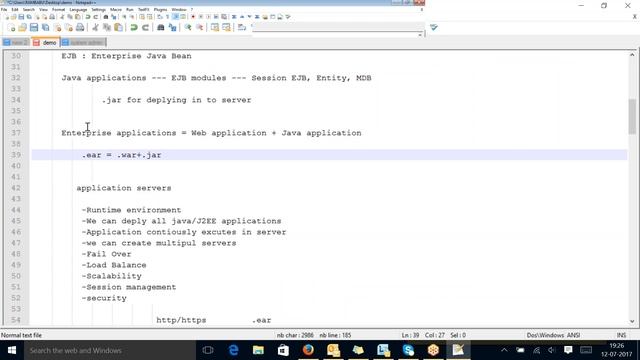Click the Redo arrow in large toolbar
This screenshot has width=640, height=360.
pos(145,28)
